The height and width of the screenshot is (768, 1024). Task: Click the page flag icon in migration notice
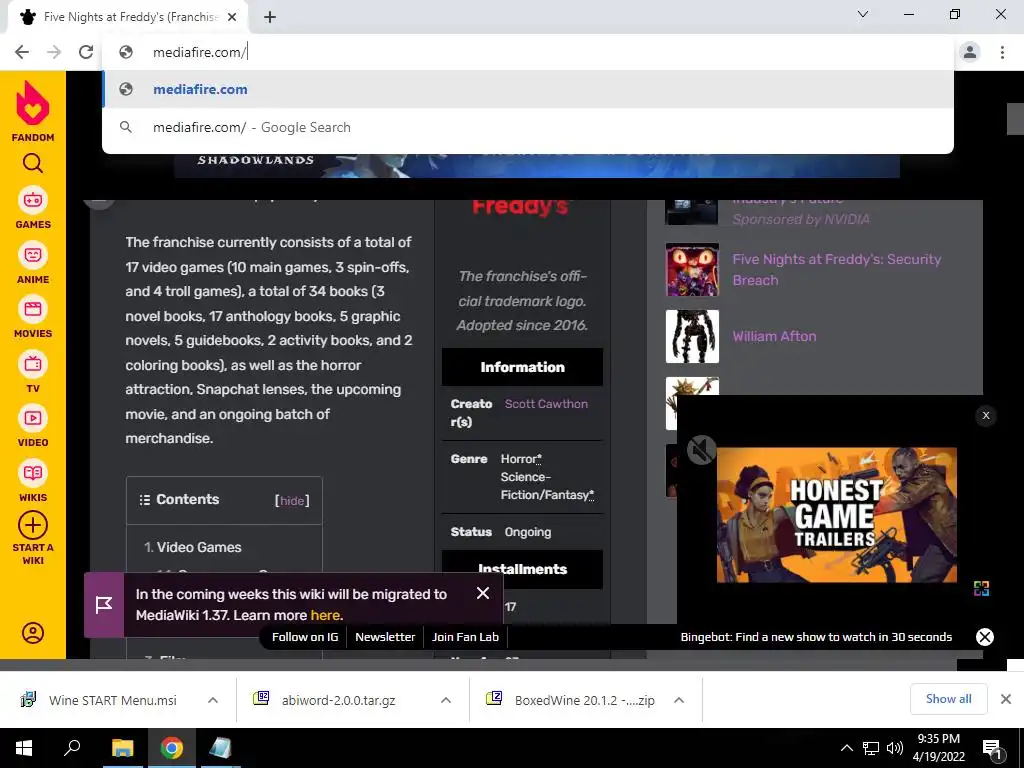(x=104, y=605)
